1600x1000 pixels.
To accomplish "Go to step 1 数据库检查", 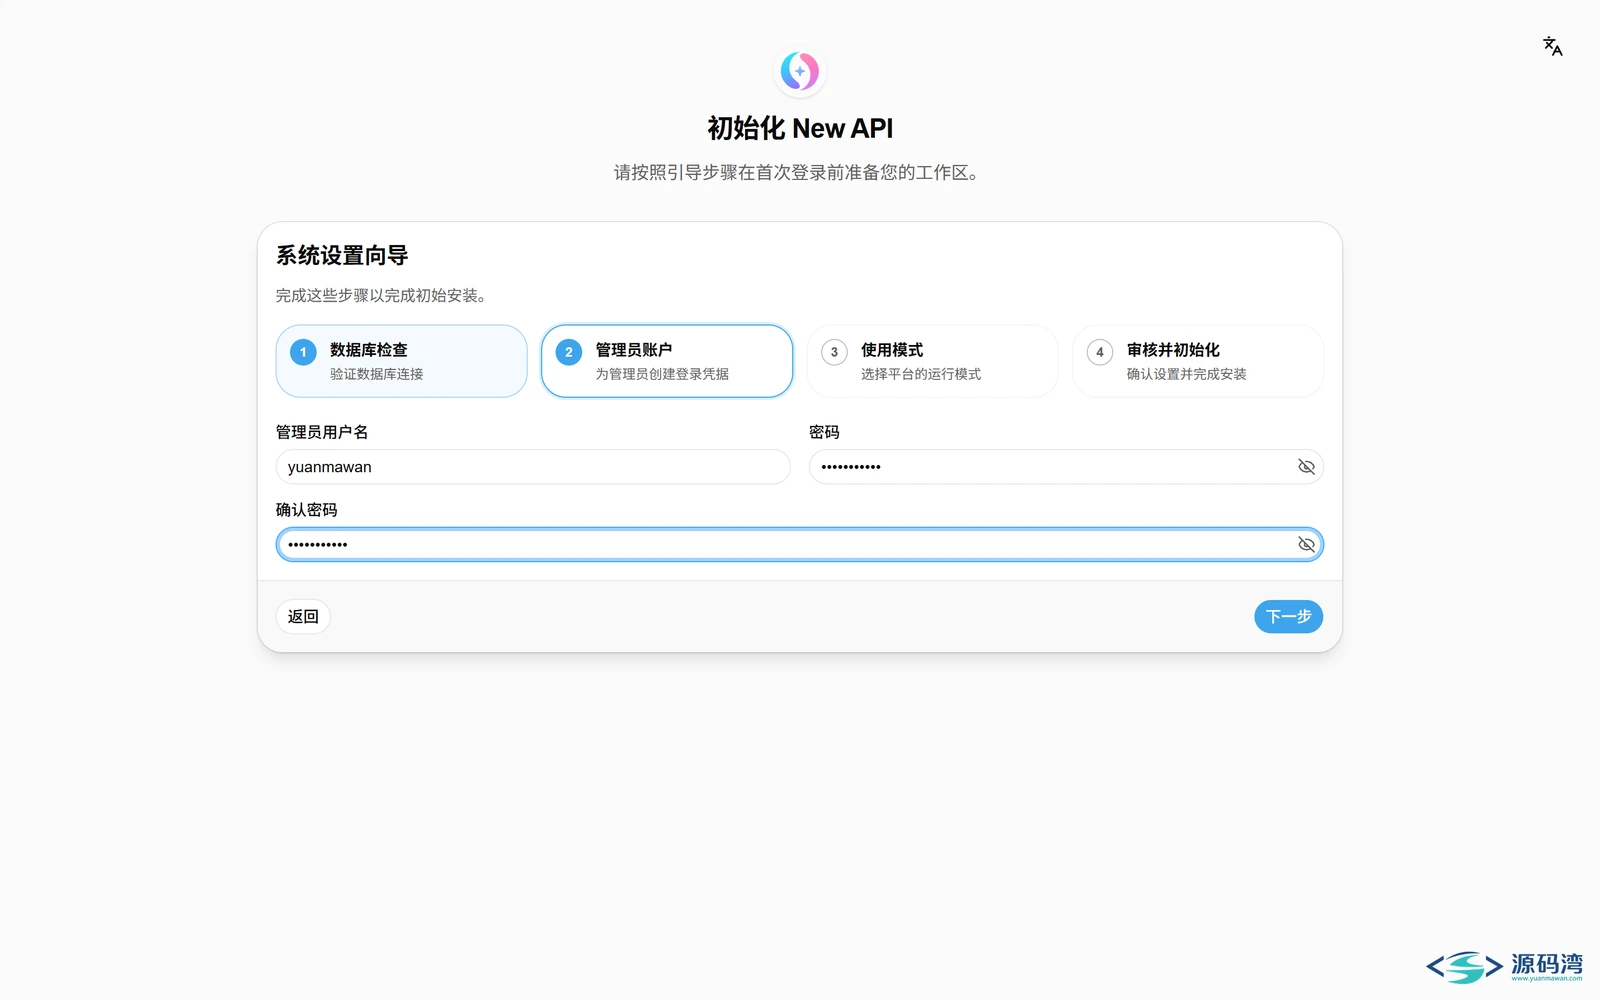I will click(401, 361).
